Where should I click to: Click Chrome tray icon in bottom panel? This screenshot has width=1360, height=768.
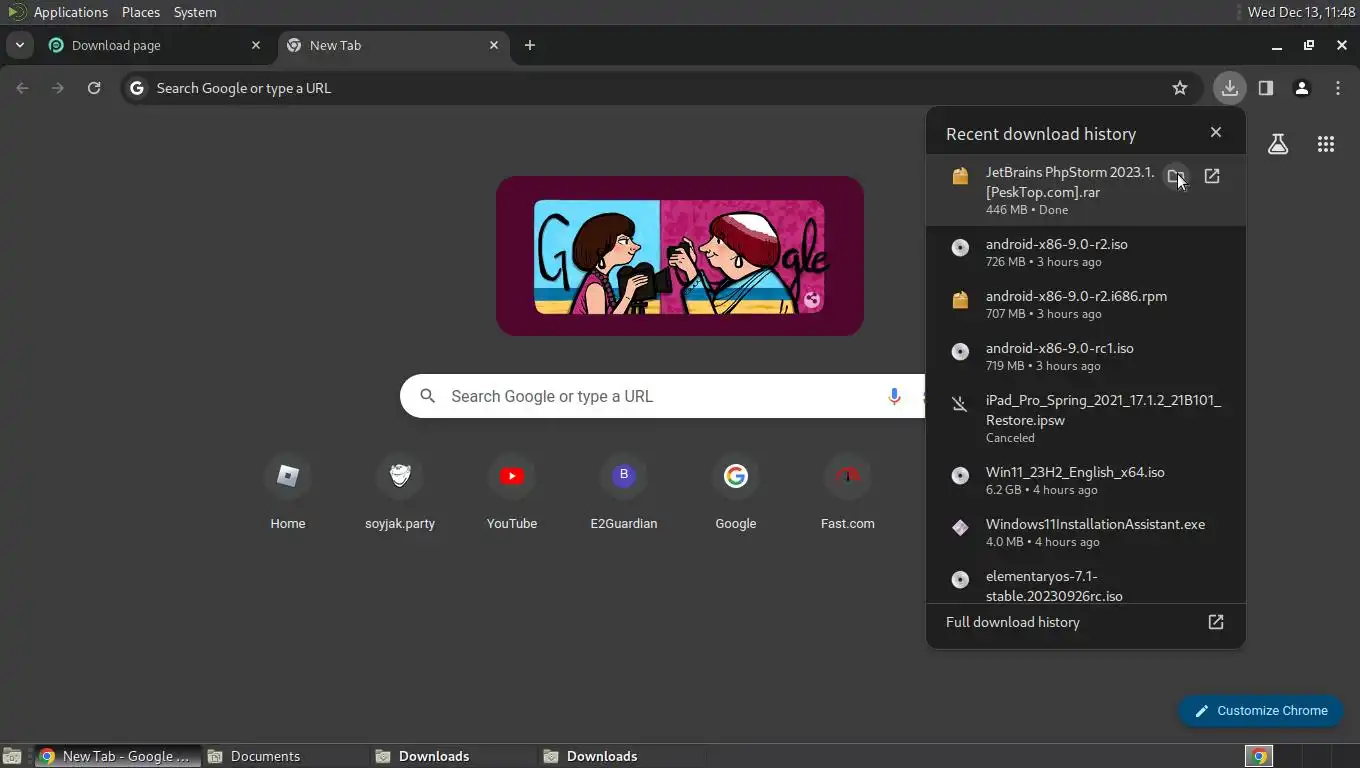(1259, 756)
